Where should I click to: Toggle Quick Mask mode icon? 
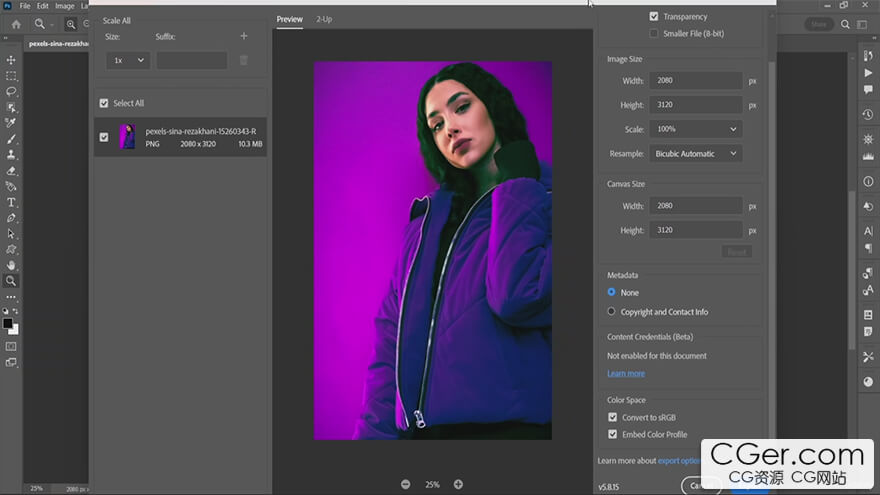[x=11, y=346]
